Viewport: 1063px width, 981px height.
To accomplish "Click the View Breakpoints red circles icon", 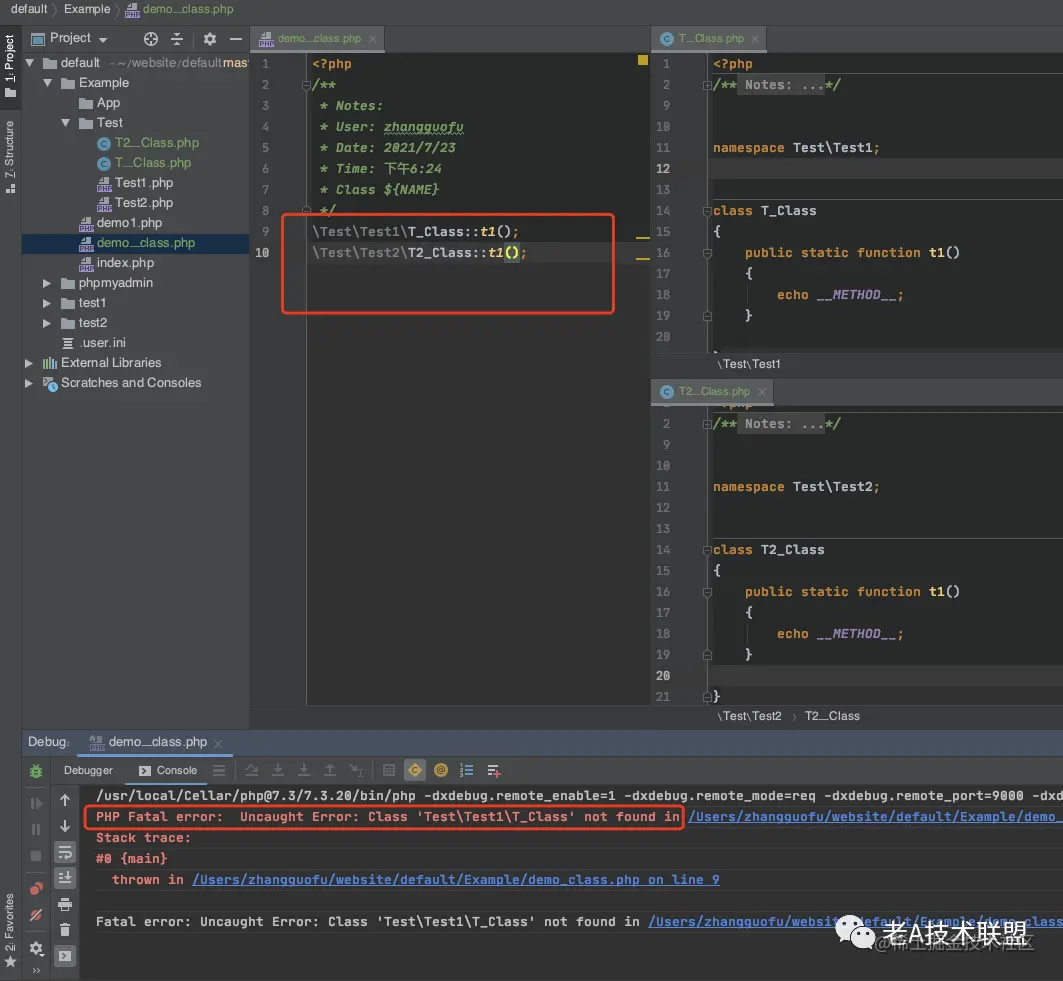I will 36,889.
